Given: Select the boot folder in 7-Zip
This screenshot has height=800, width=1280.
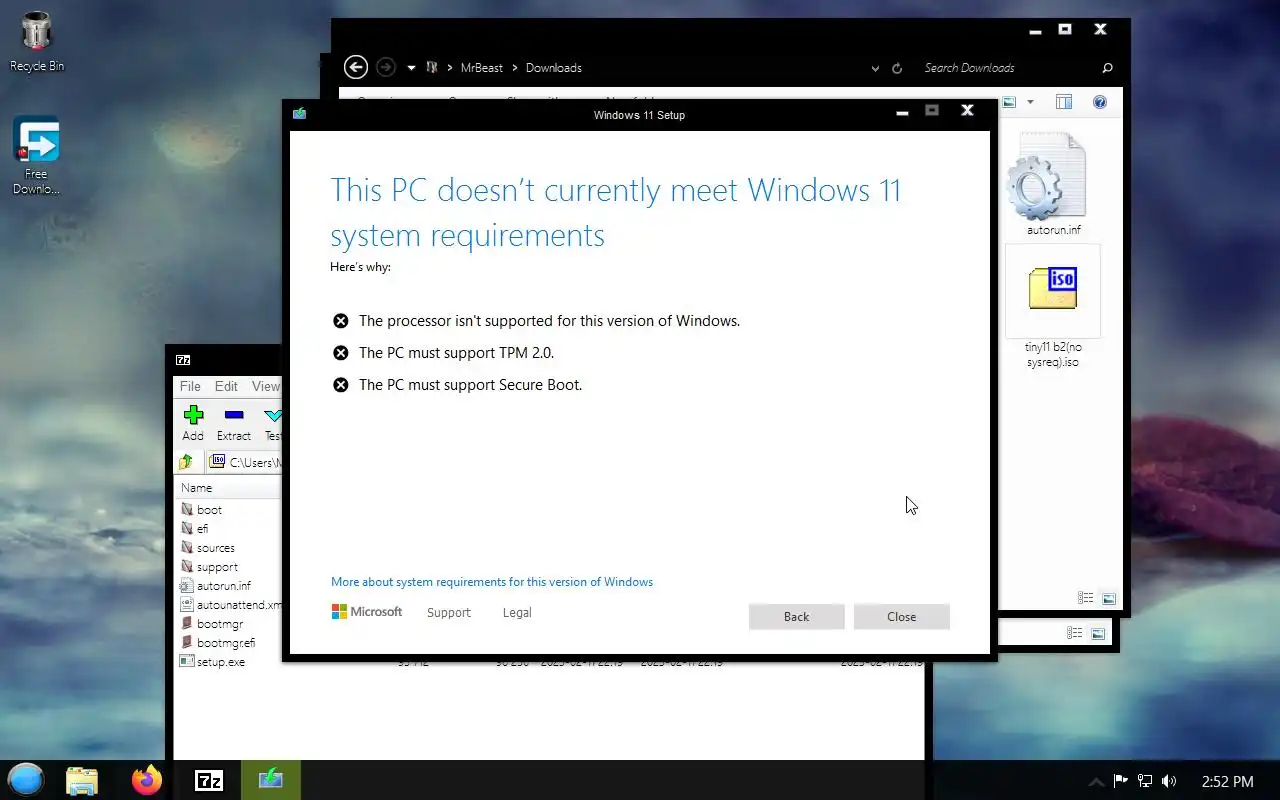Looking at the screenshot, I should tap(209, 510).
